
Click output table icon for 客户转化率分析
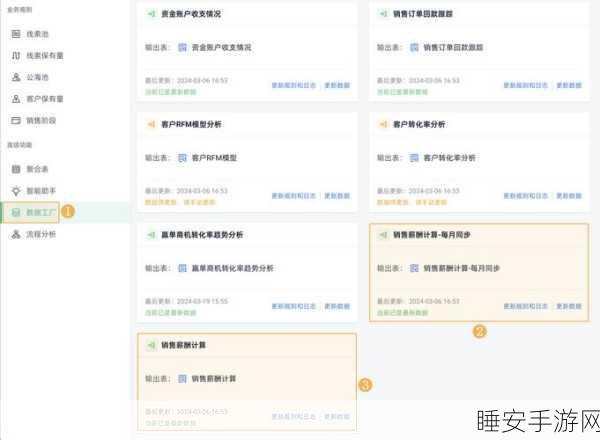click(x=414, y=158)
